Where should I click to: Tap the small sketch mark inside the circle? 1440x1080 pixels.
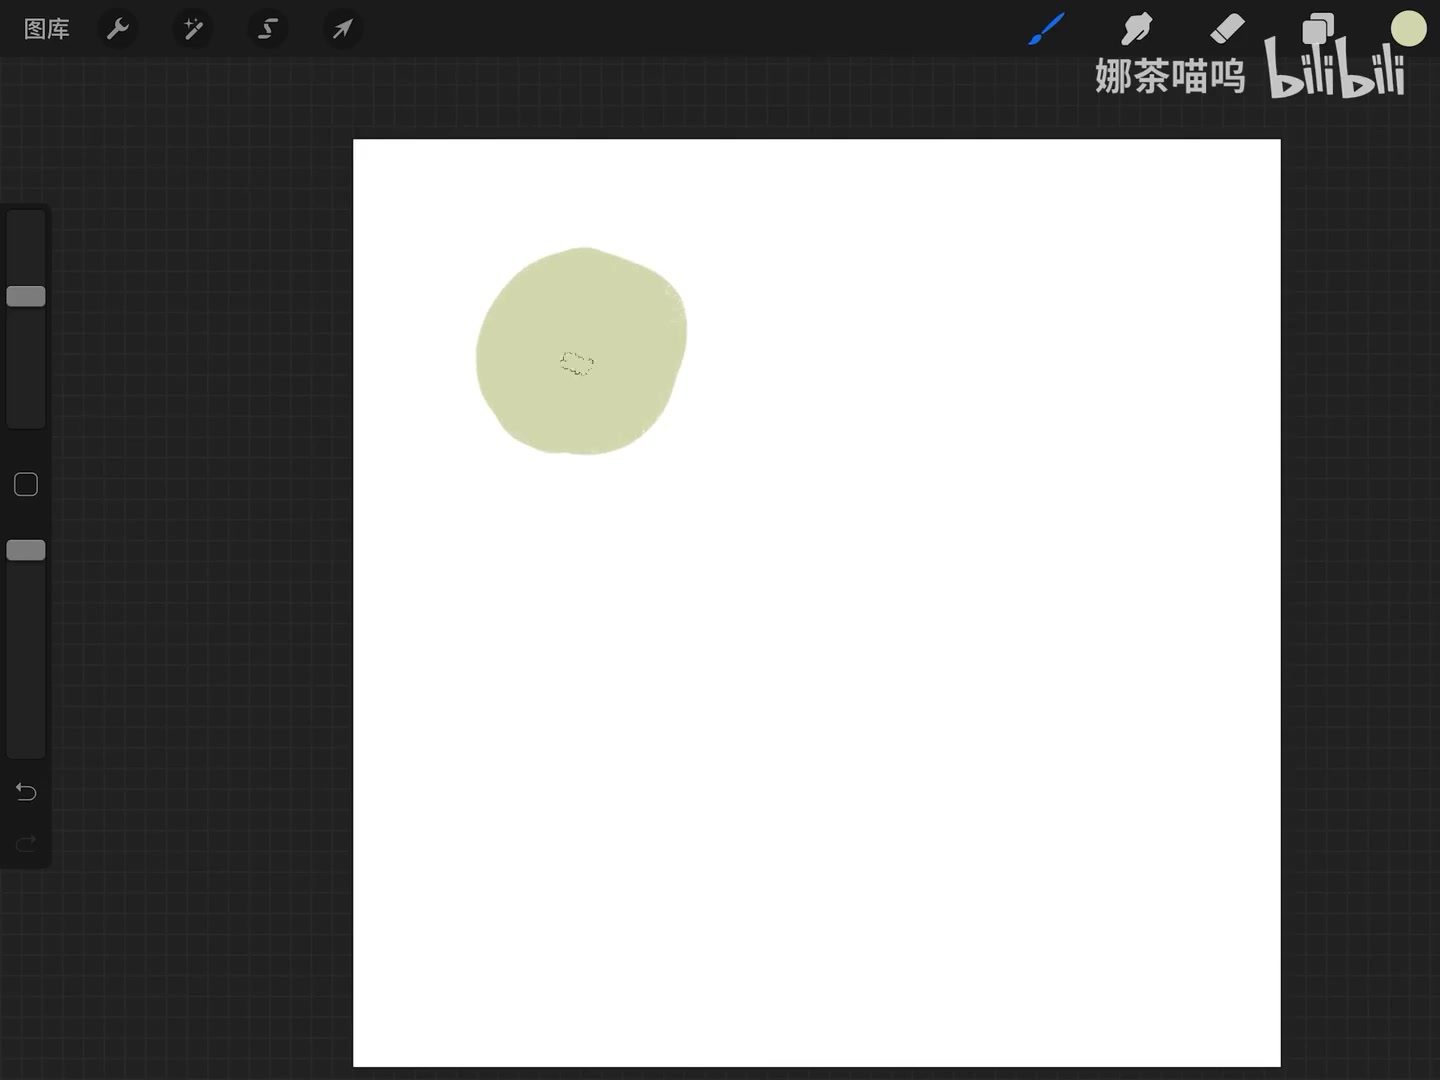[577, 363]
